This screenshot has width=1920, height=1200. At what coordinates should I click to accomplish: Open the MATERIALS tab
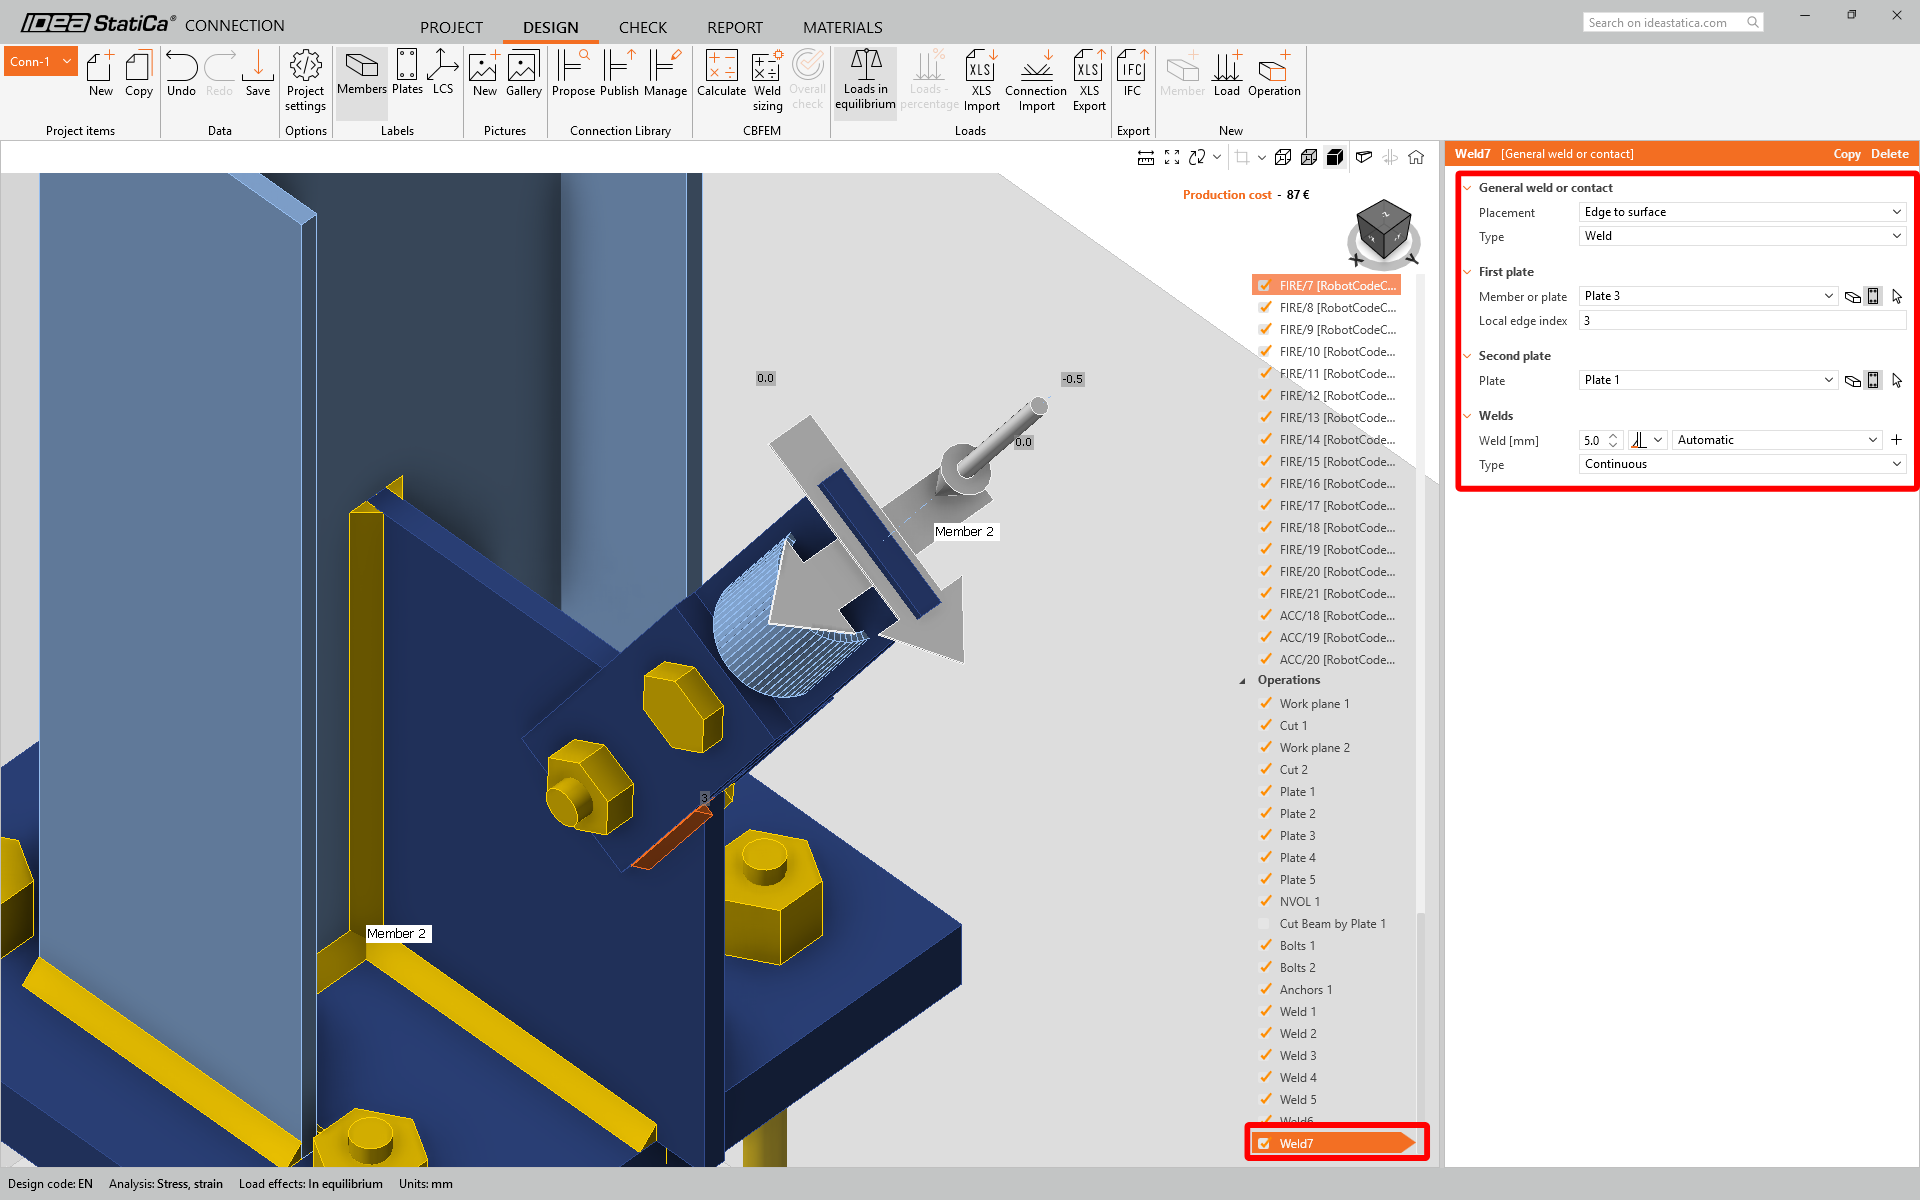(x=842, y=27)
